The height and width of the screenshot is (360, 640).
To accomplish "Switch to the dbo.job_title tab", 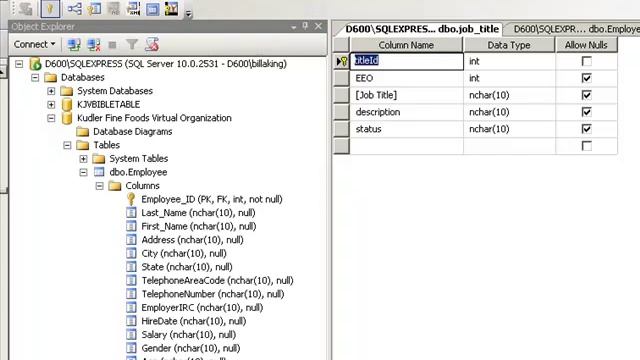I will tap(422, 29).
